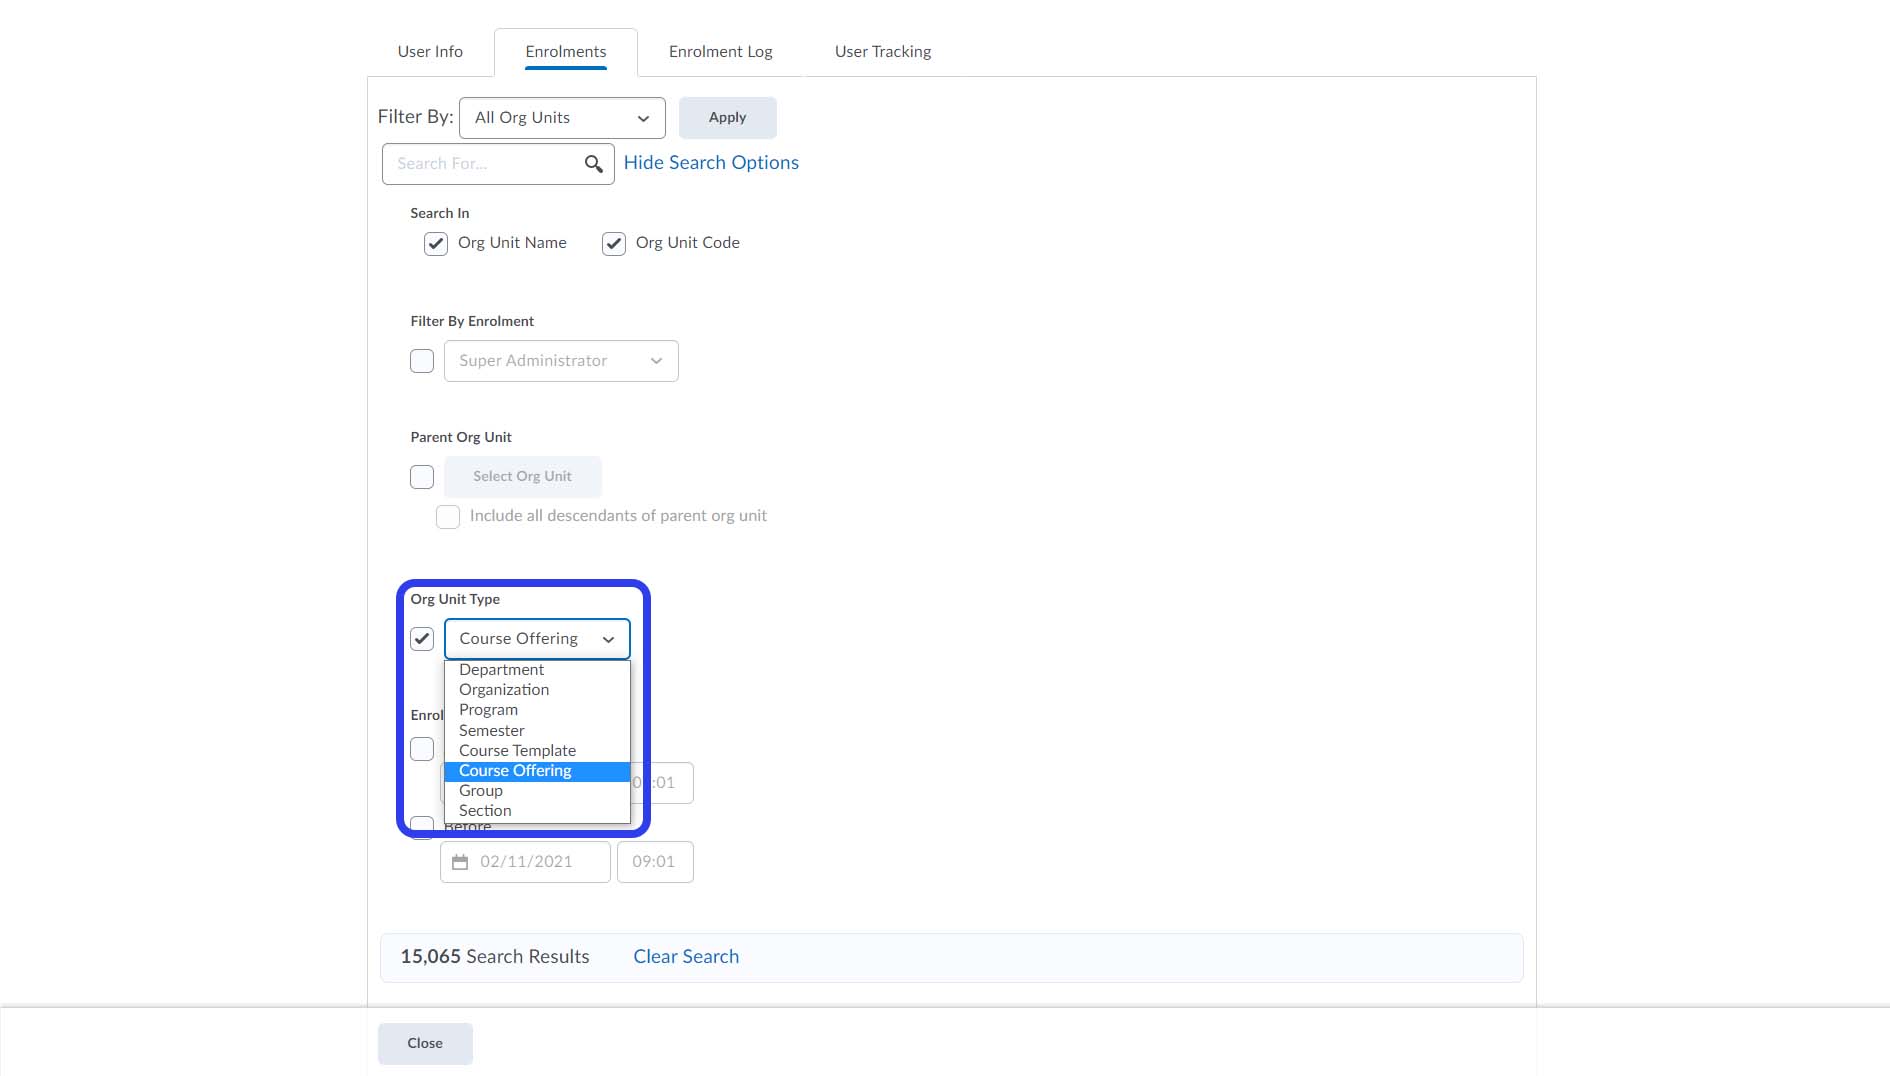This screenshot has width=1890, height=1076.
Task: Uncheck the Org Unit Type checkbox
Action: pyautogui.click(x=422, y=639)
